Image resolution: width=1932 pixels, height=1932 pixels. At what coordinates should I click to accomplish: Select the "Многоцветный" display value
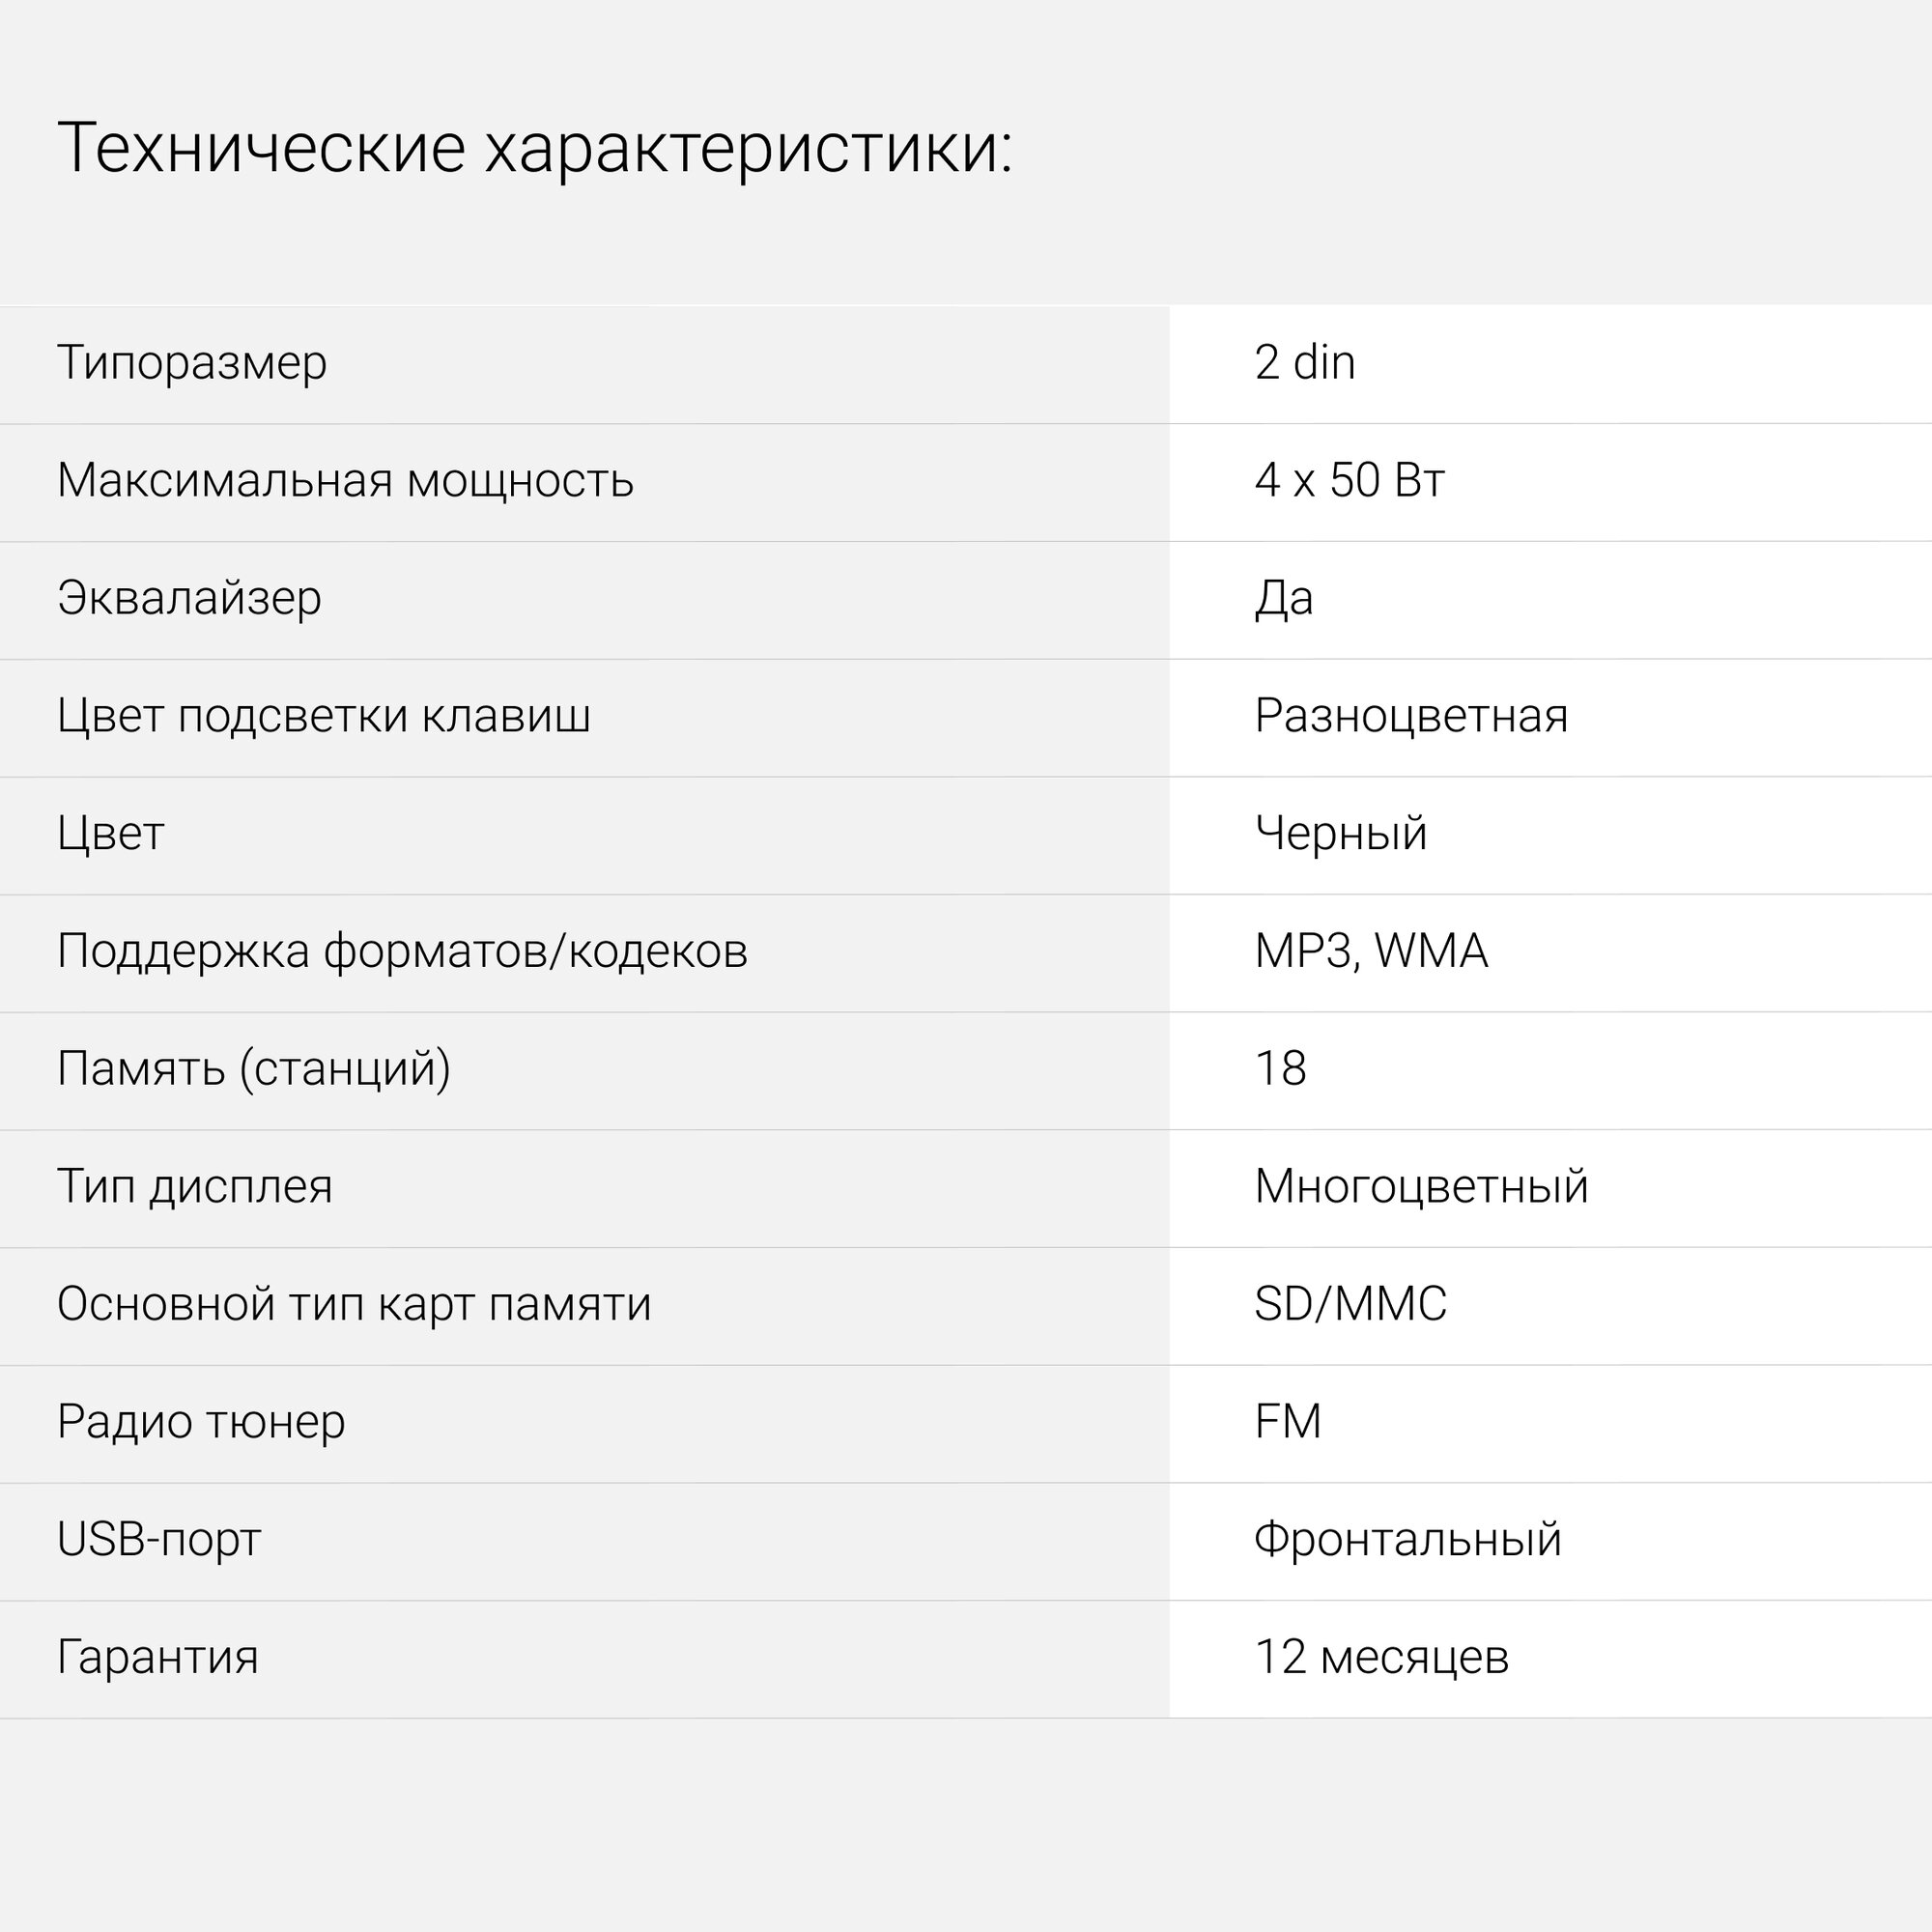[x=1421, y=1187]
